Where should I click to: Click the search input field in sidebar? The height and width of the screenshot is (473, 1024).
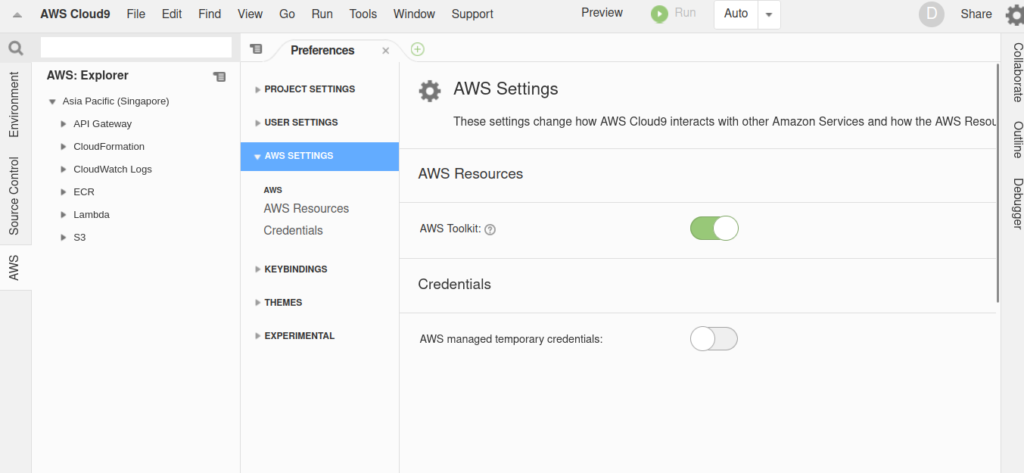[x=136, y=48]
